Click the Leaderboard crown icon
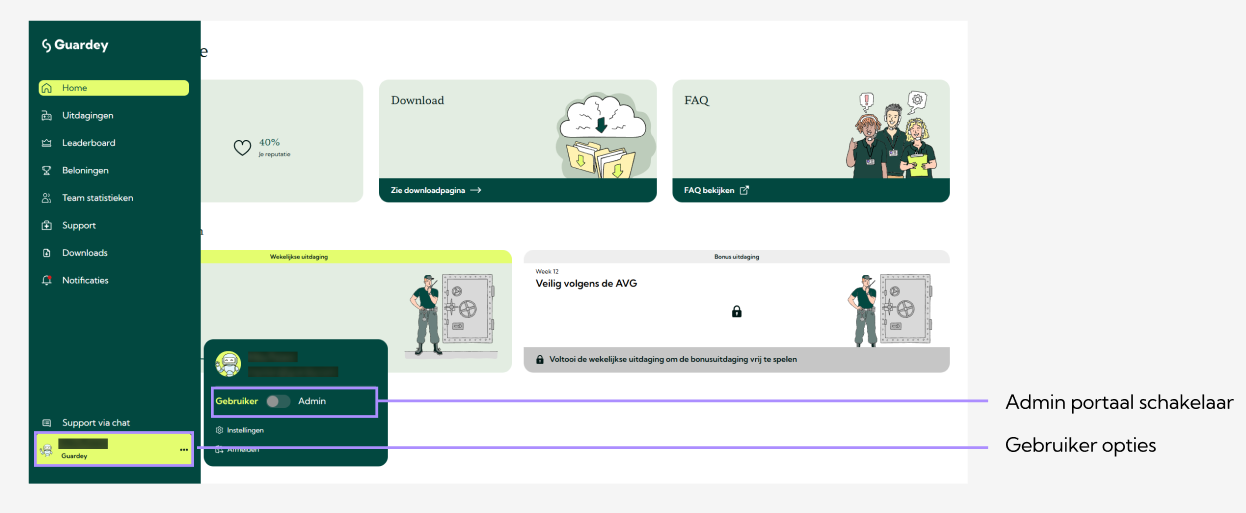 [47, 143]
